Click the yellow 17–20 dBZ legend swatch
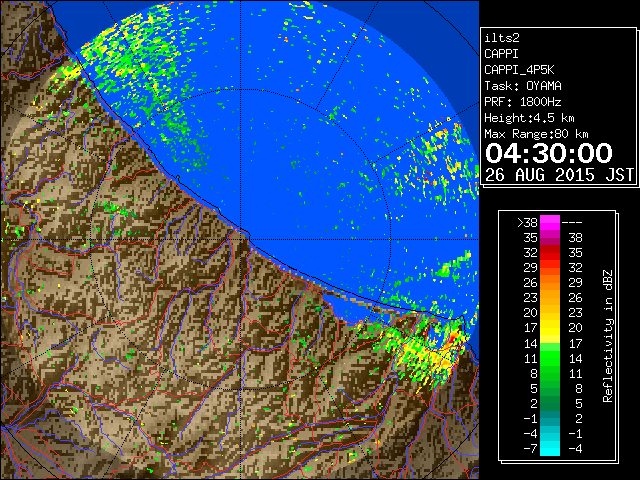Image resolution: width=640 pixels, height=480 pixels. coord(550,328)
